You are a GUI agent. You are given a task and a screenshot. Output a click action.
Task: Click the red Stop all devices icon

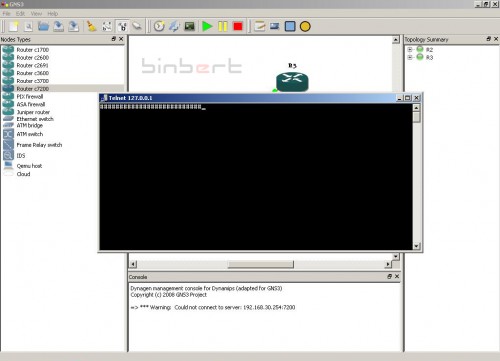coord(238,26)
